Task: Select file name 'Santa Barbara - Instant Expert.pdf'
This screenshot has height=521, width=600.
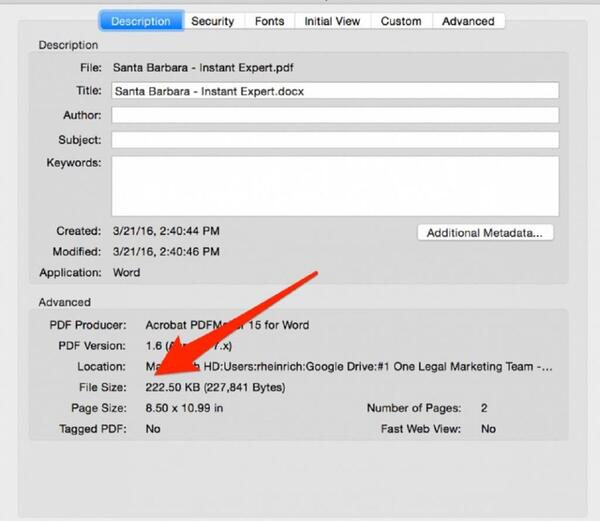Action: coord(203,68)
